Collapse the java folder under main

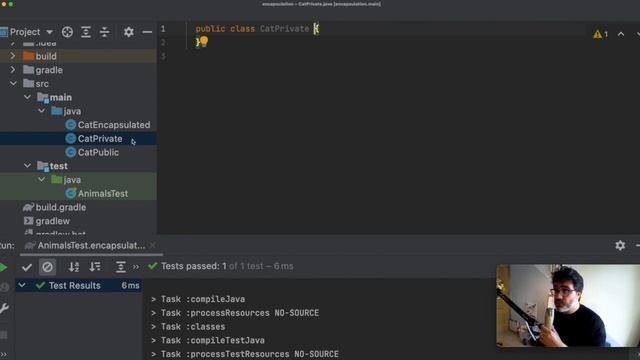point(41,111)
